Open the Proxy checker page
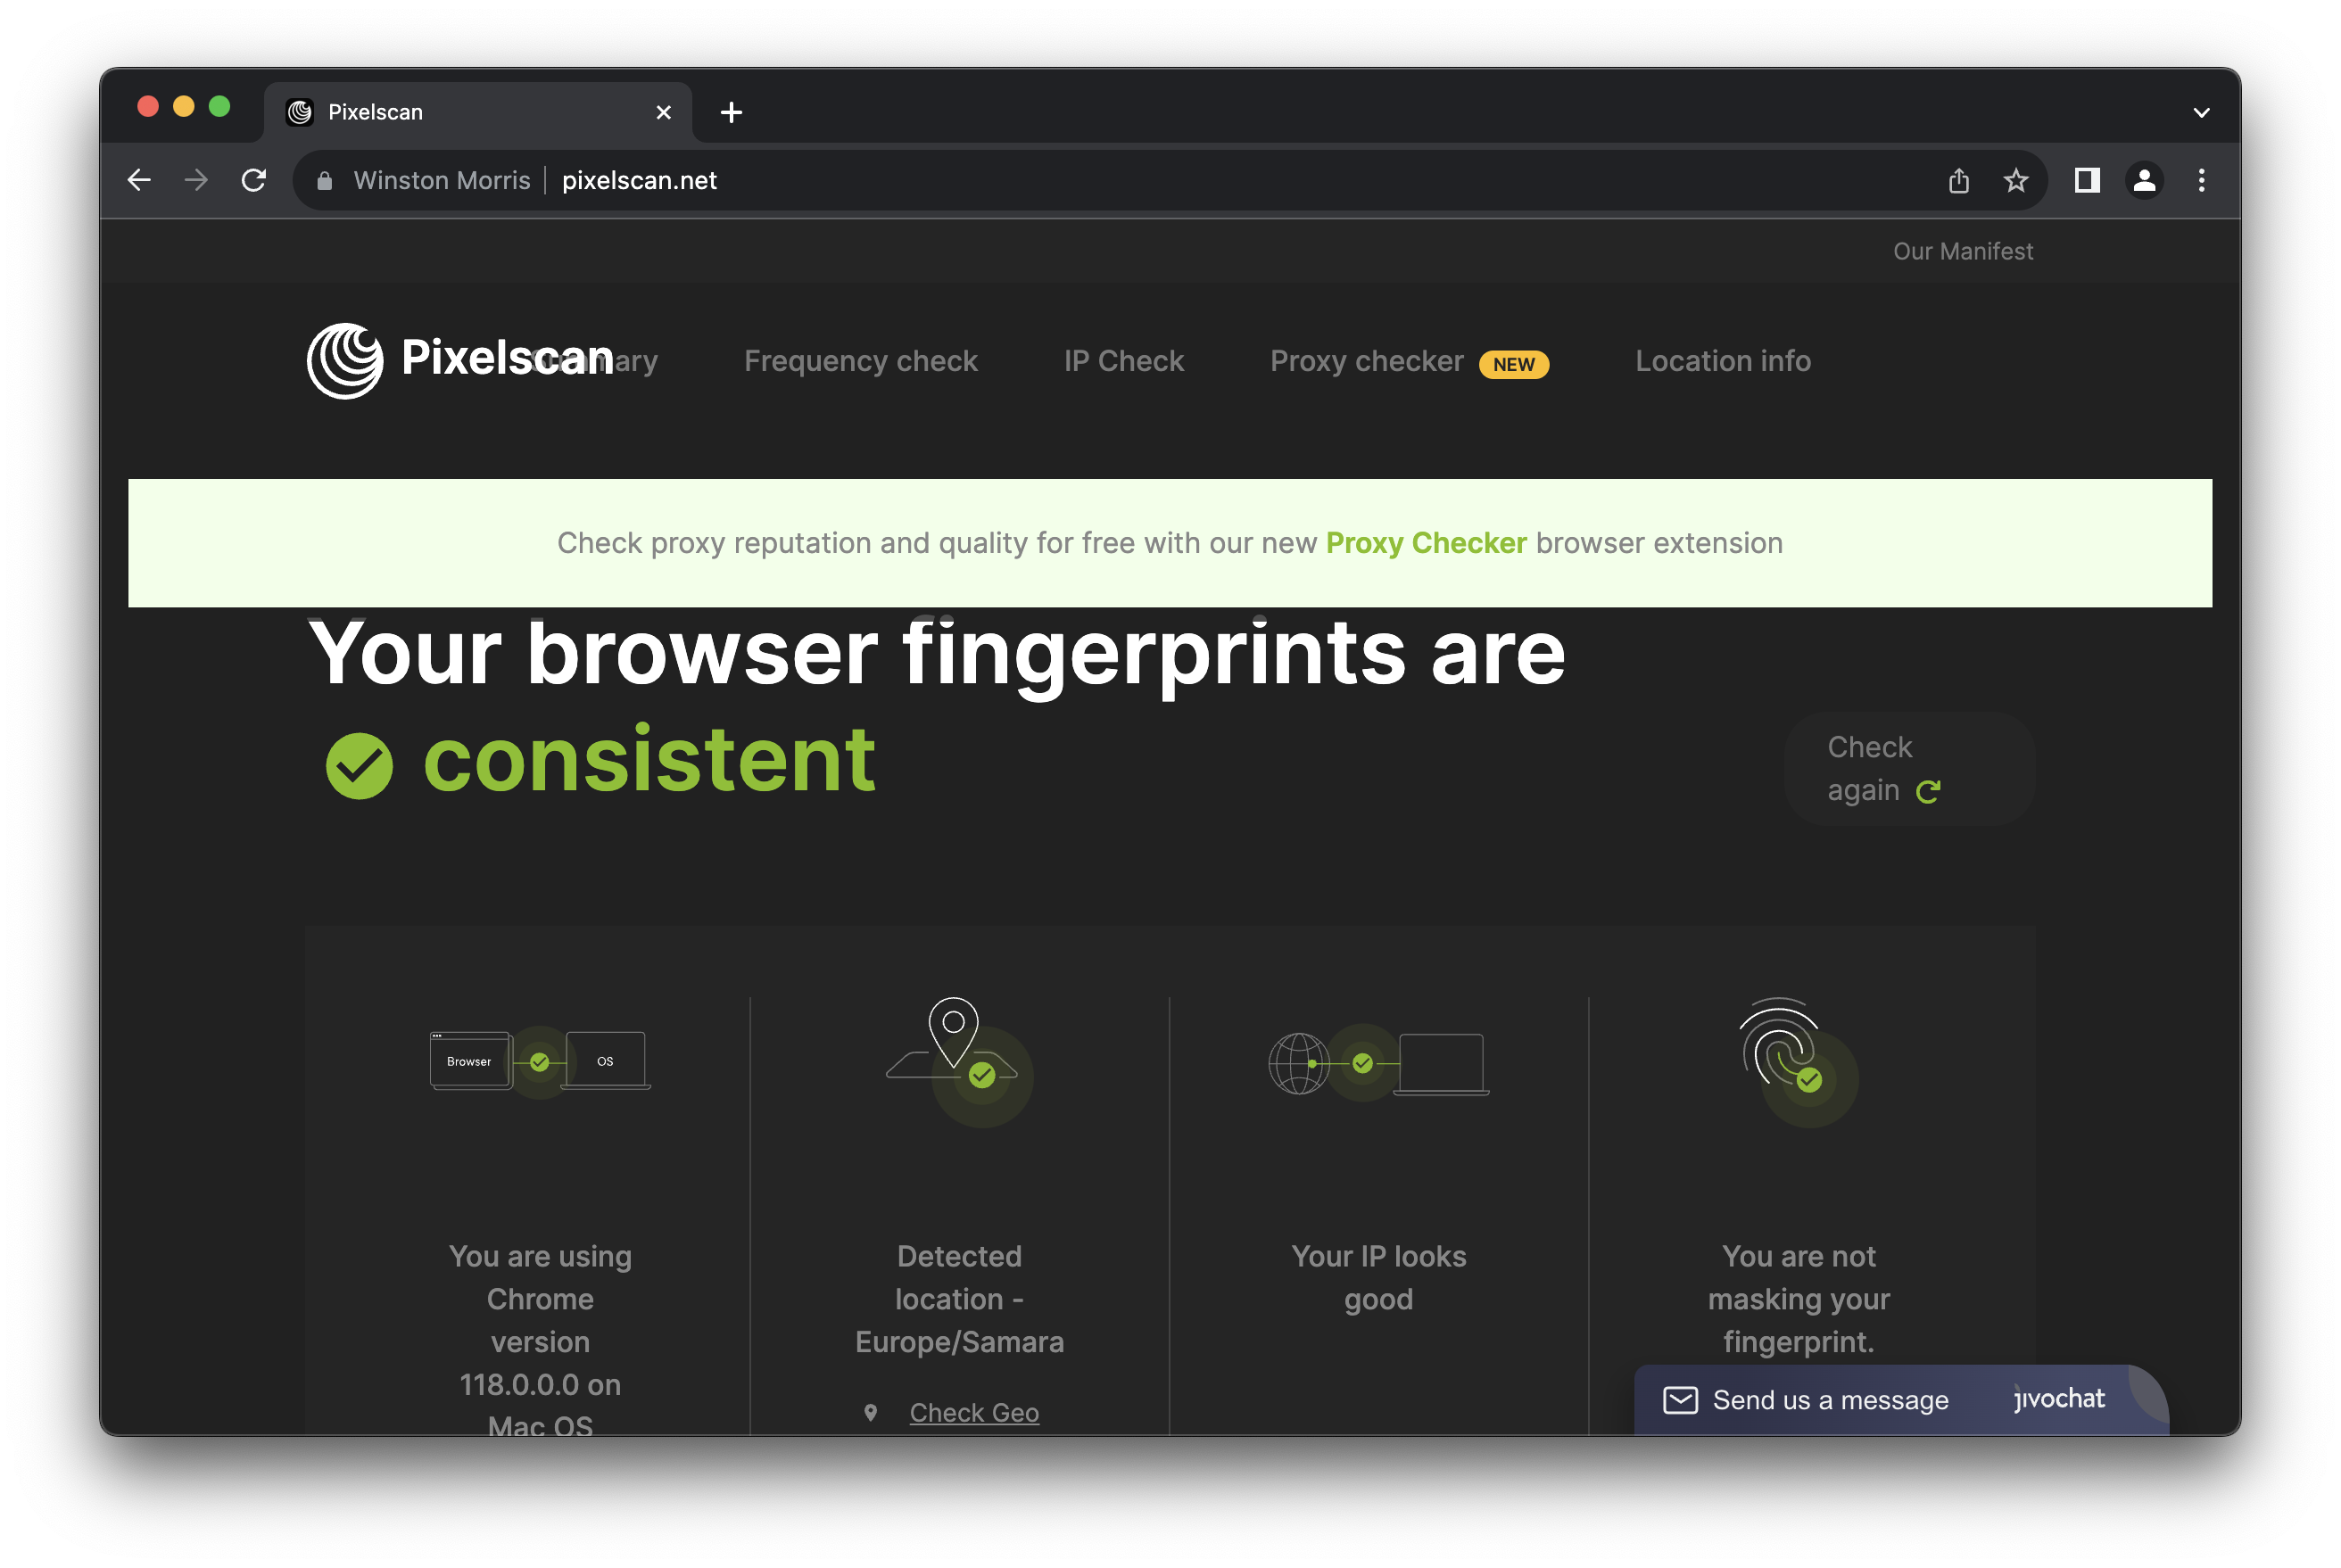 [x=1366, y=361]
